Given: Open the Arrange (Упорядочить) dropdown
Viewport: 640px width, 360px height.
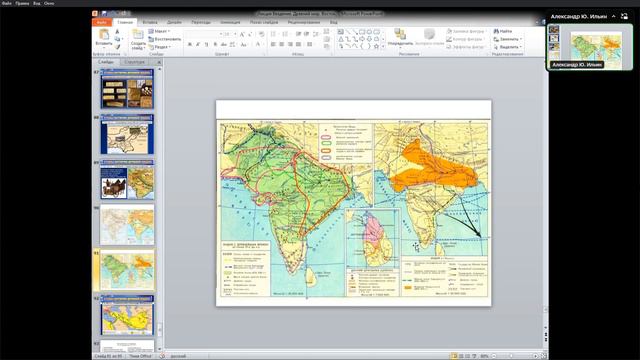Looking at the screenshot, I should [x=400, y=38].
